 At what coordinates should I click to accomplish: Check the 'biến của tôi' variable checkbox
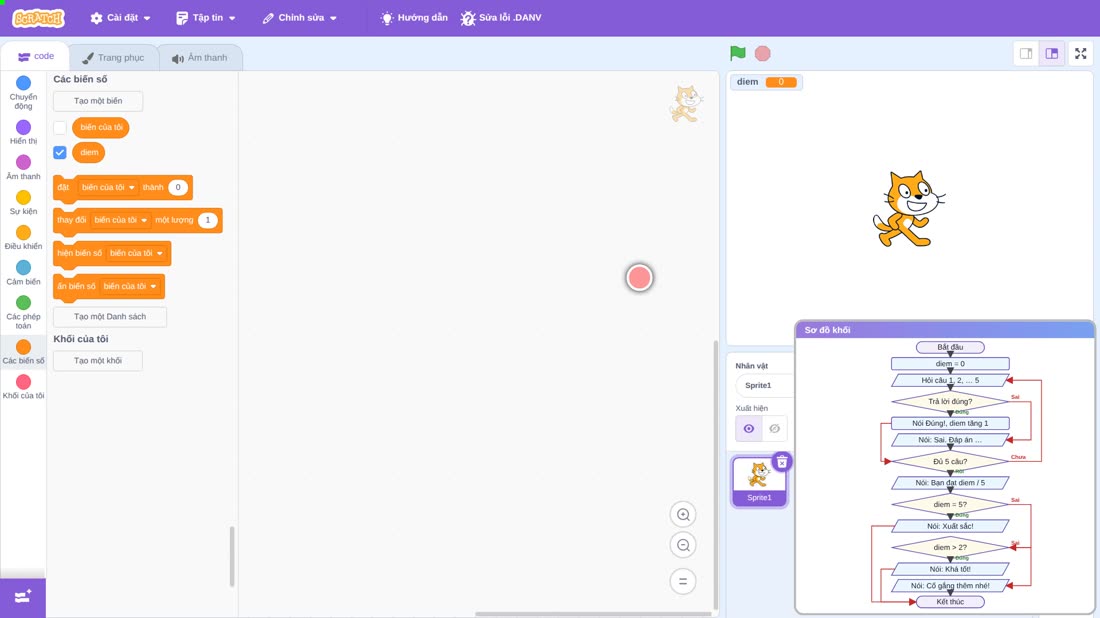pyautogui.click(x=60, y=128)
